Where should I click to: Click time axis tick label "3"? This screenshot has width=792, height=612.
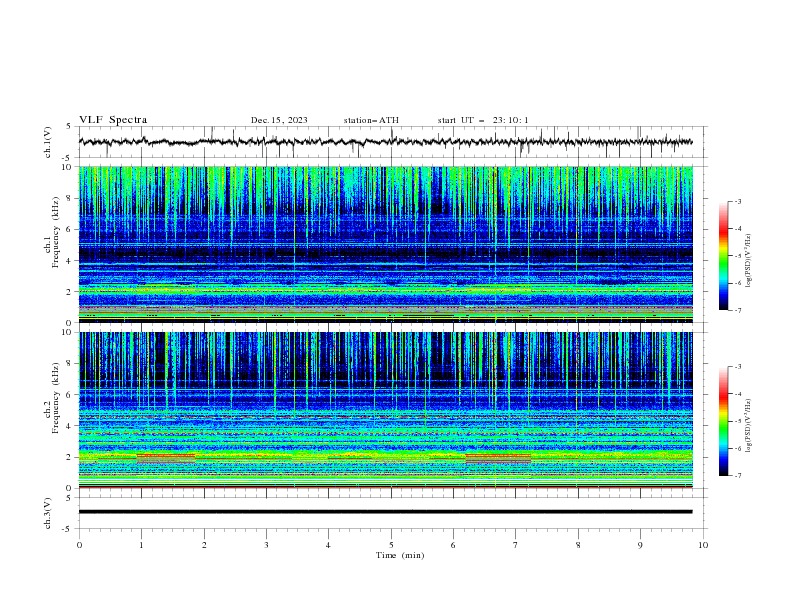266,545
